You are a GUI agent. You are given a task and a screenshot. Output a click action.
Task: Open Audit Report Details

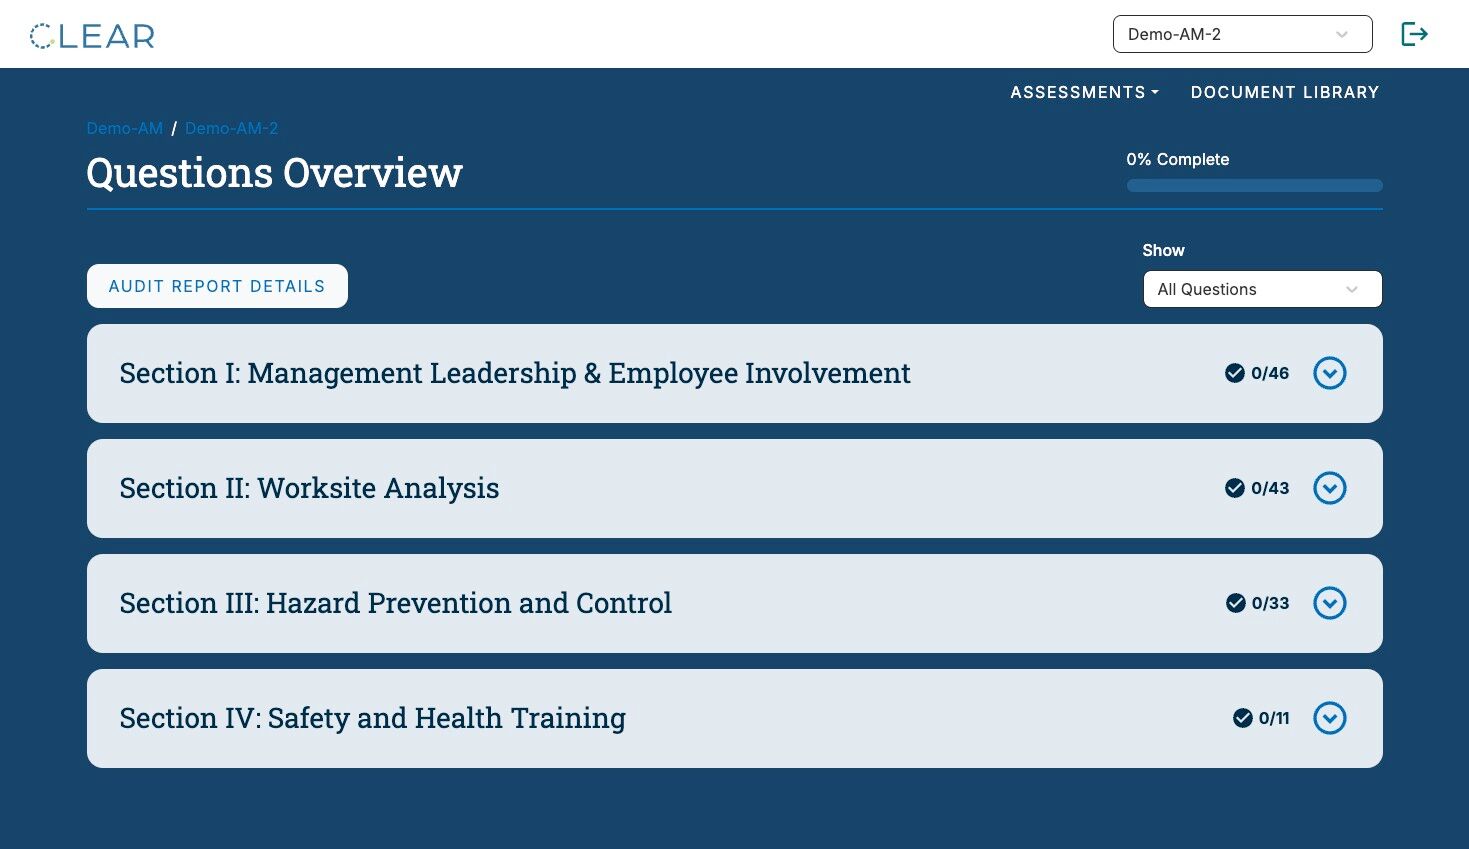tap(217, 286)
